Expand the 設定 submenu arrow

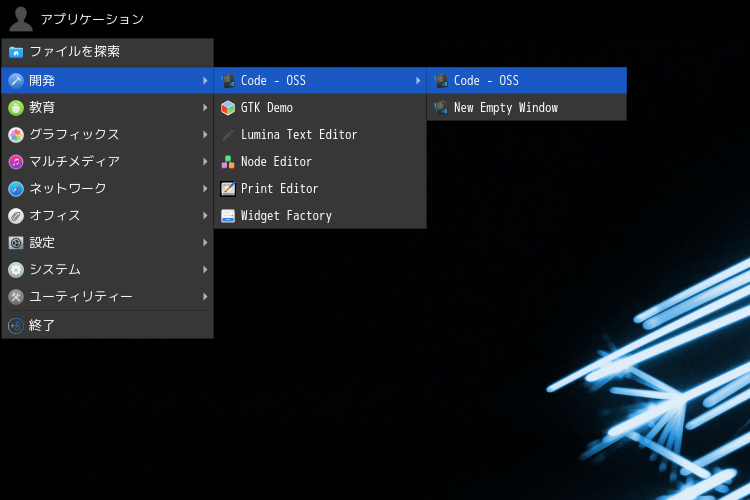tap(205, 243)
